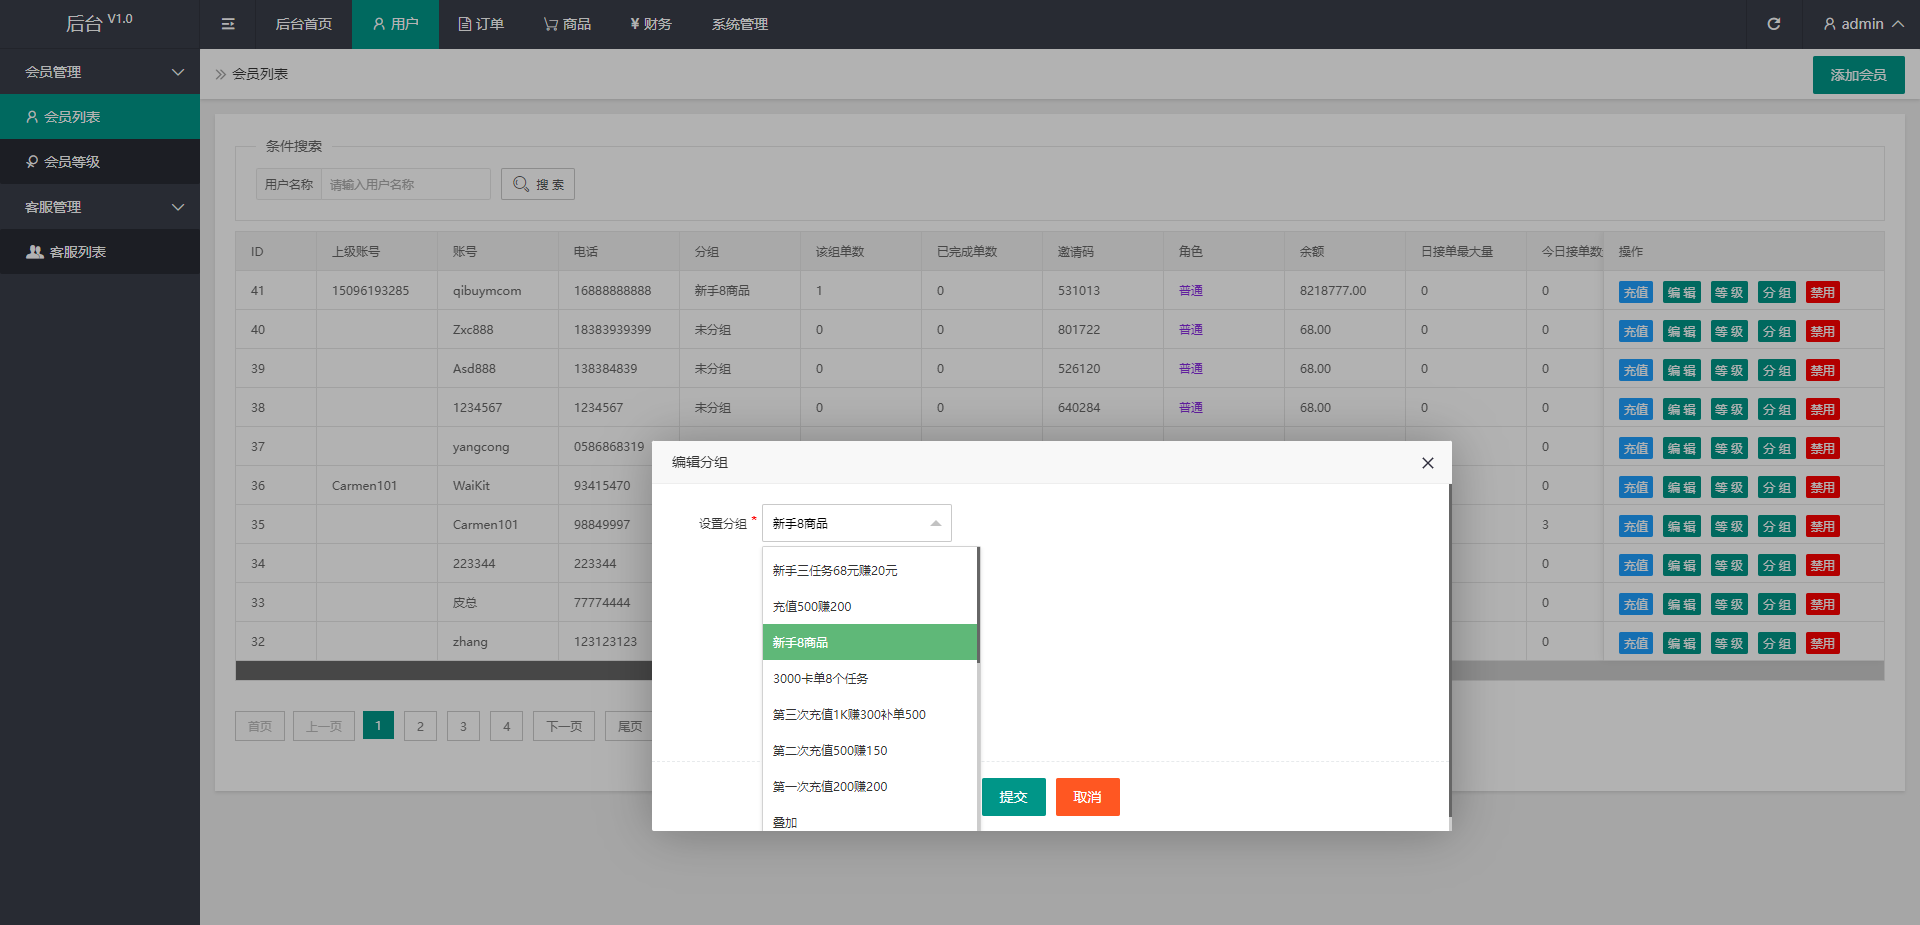Image resolution: width=1920 pixels, height=925 pixels.
Task: Click 禁用 button for user Zxc888
Action: 1822,331
